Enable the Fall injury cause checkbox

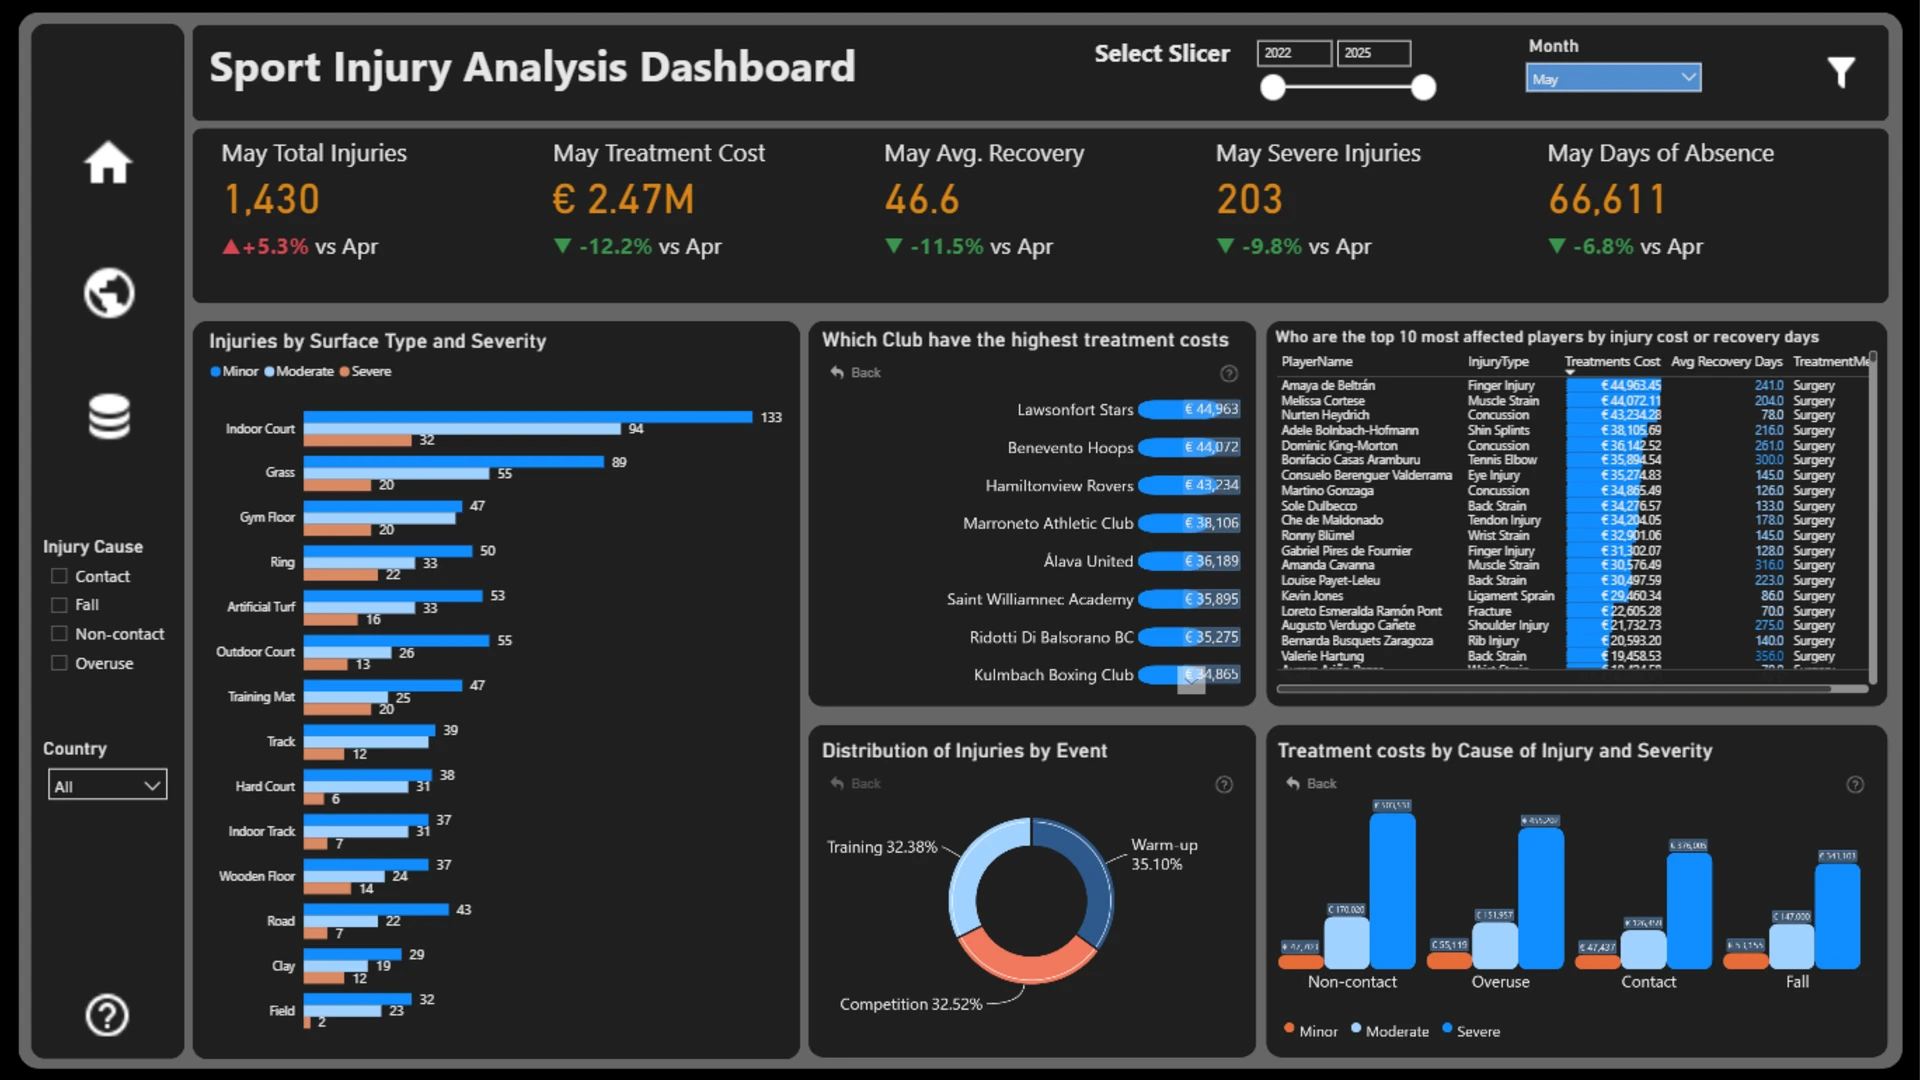point(59,605)
